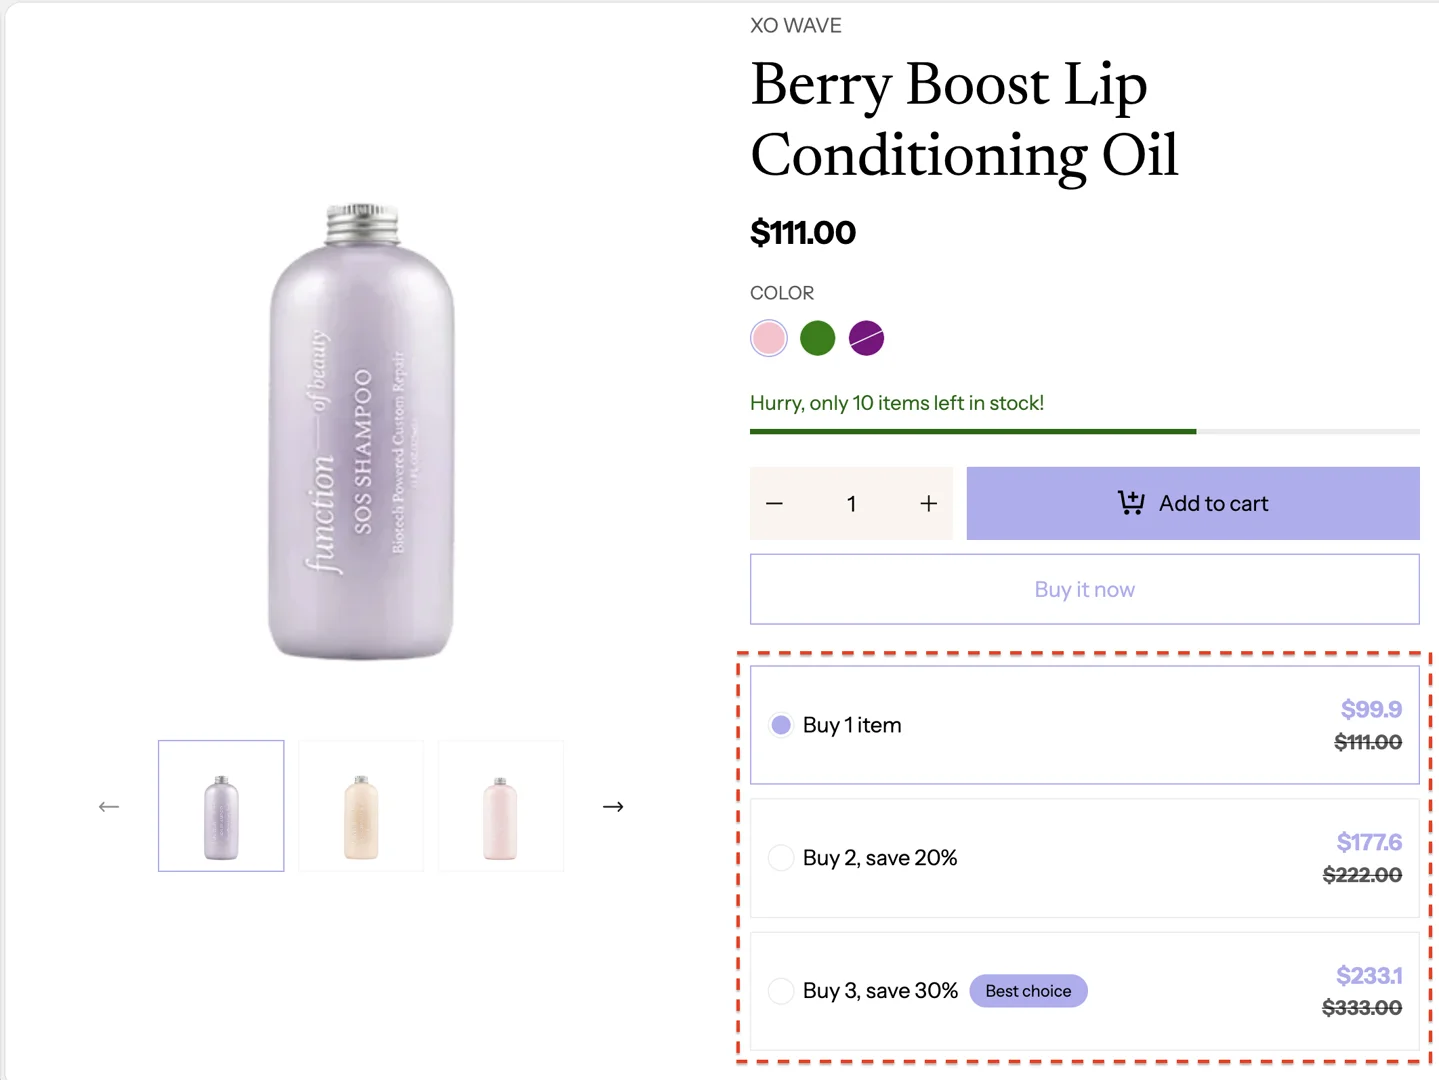Click the quantity input field showing 1
The height and width of the screenshot is (1080, 1439).
[x=852, y=504]
